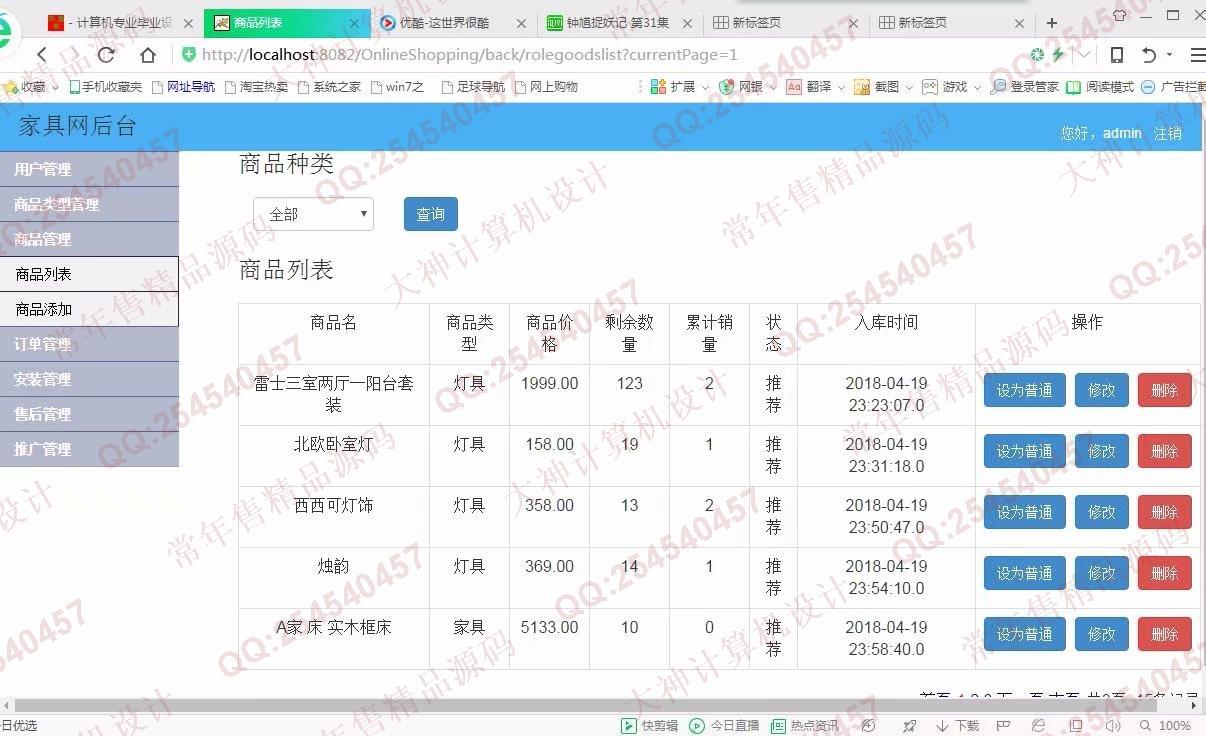Click 删除 for 雷士三室两厅一阳台套装
Viewport: 1206px width, 736px height.
[1164, 390]
